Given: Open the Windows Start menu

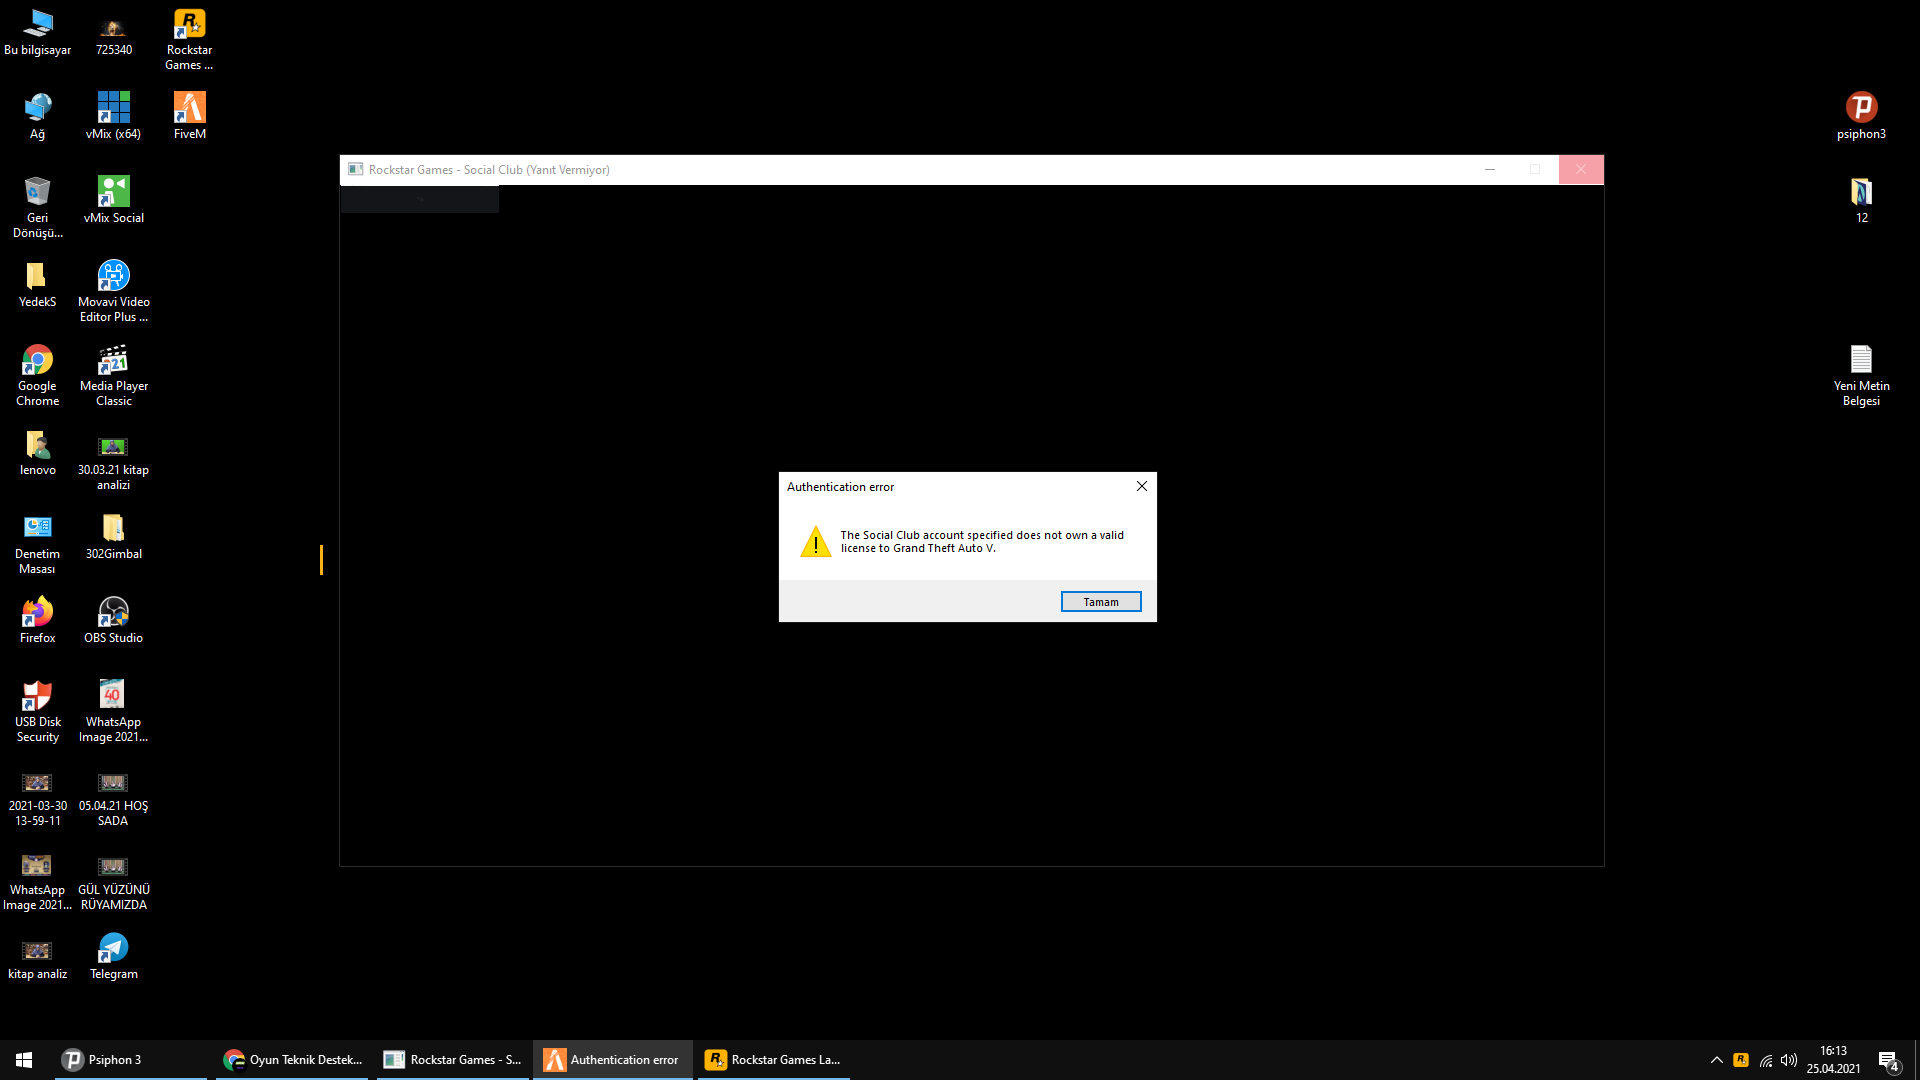Looking at the screenshot, I should tap(24, 1059).
